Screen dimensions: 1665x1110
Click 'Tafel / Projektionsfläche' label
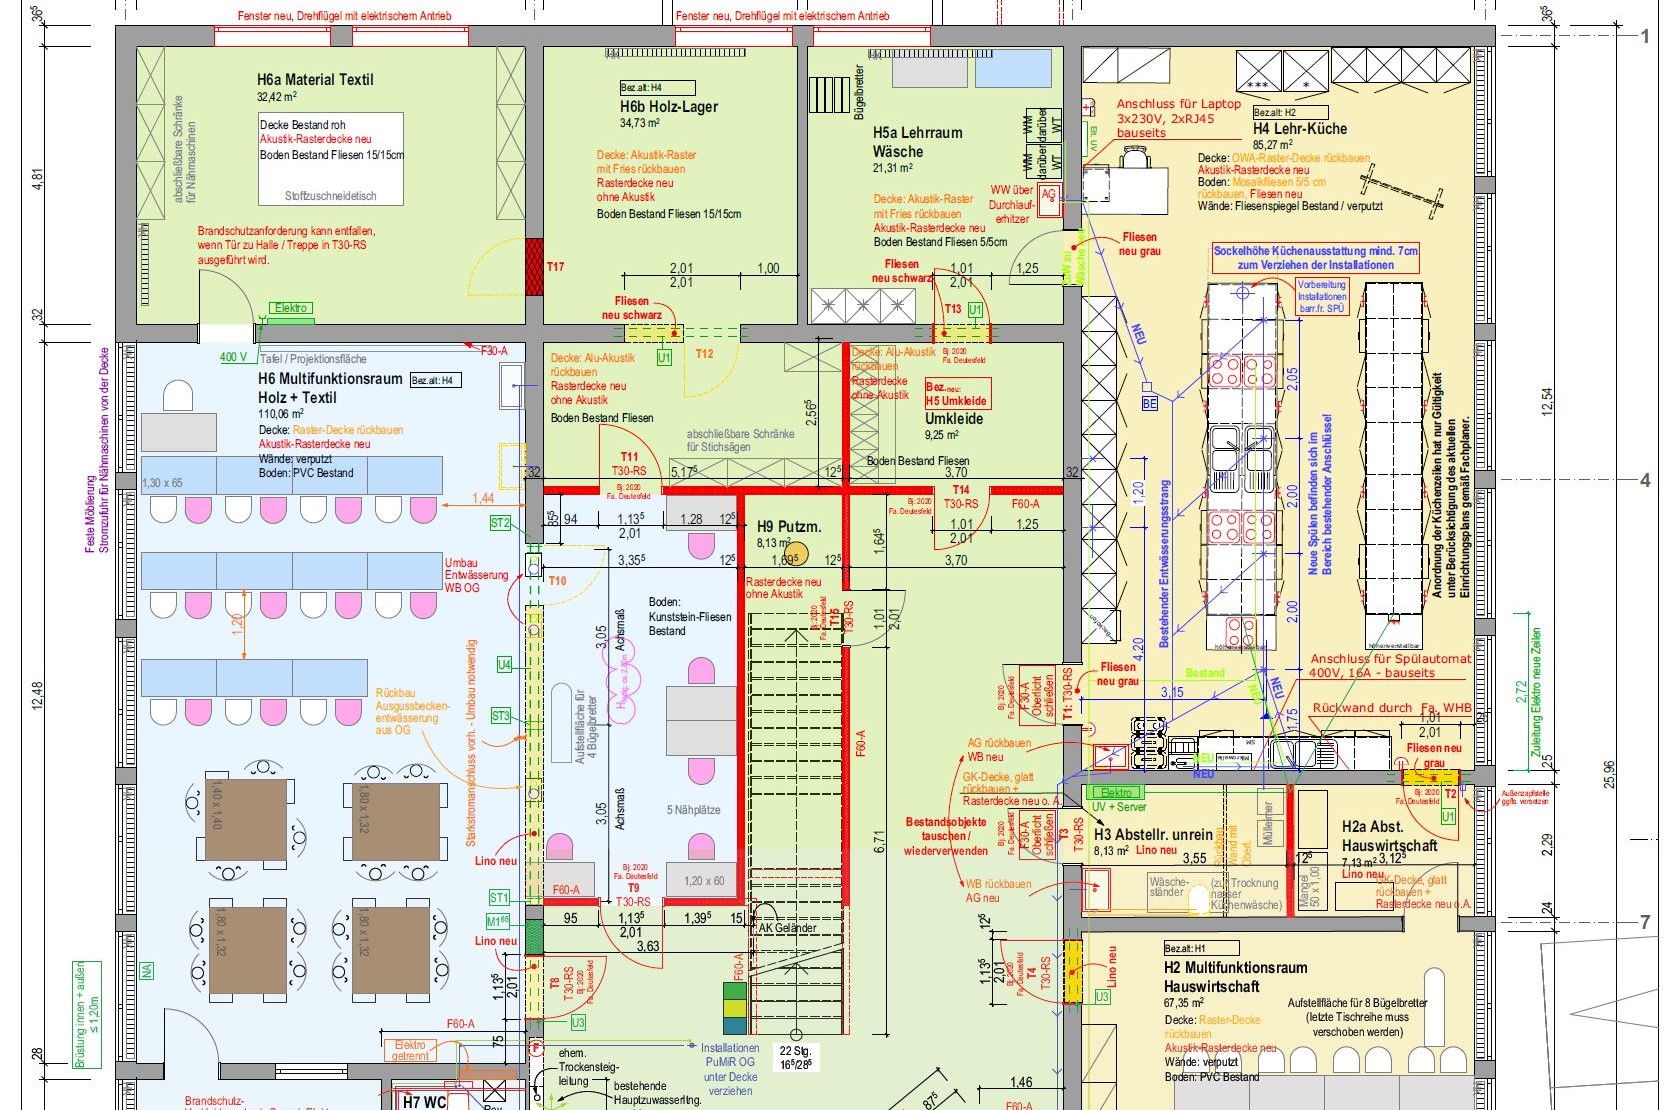[x=313, y=359]
